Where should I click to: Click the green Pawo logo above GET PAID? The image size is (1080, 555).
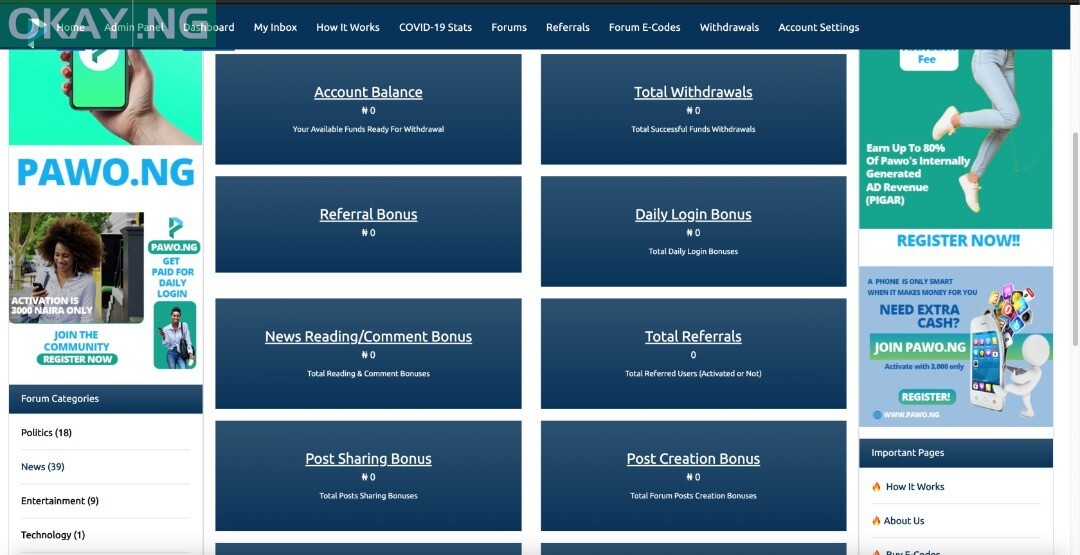pyautogui.click(x=175, y=228)
